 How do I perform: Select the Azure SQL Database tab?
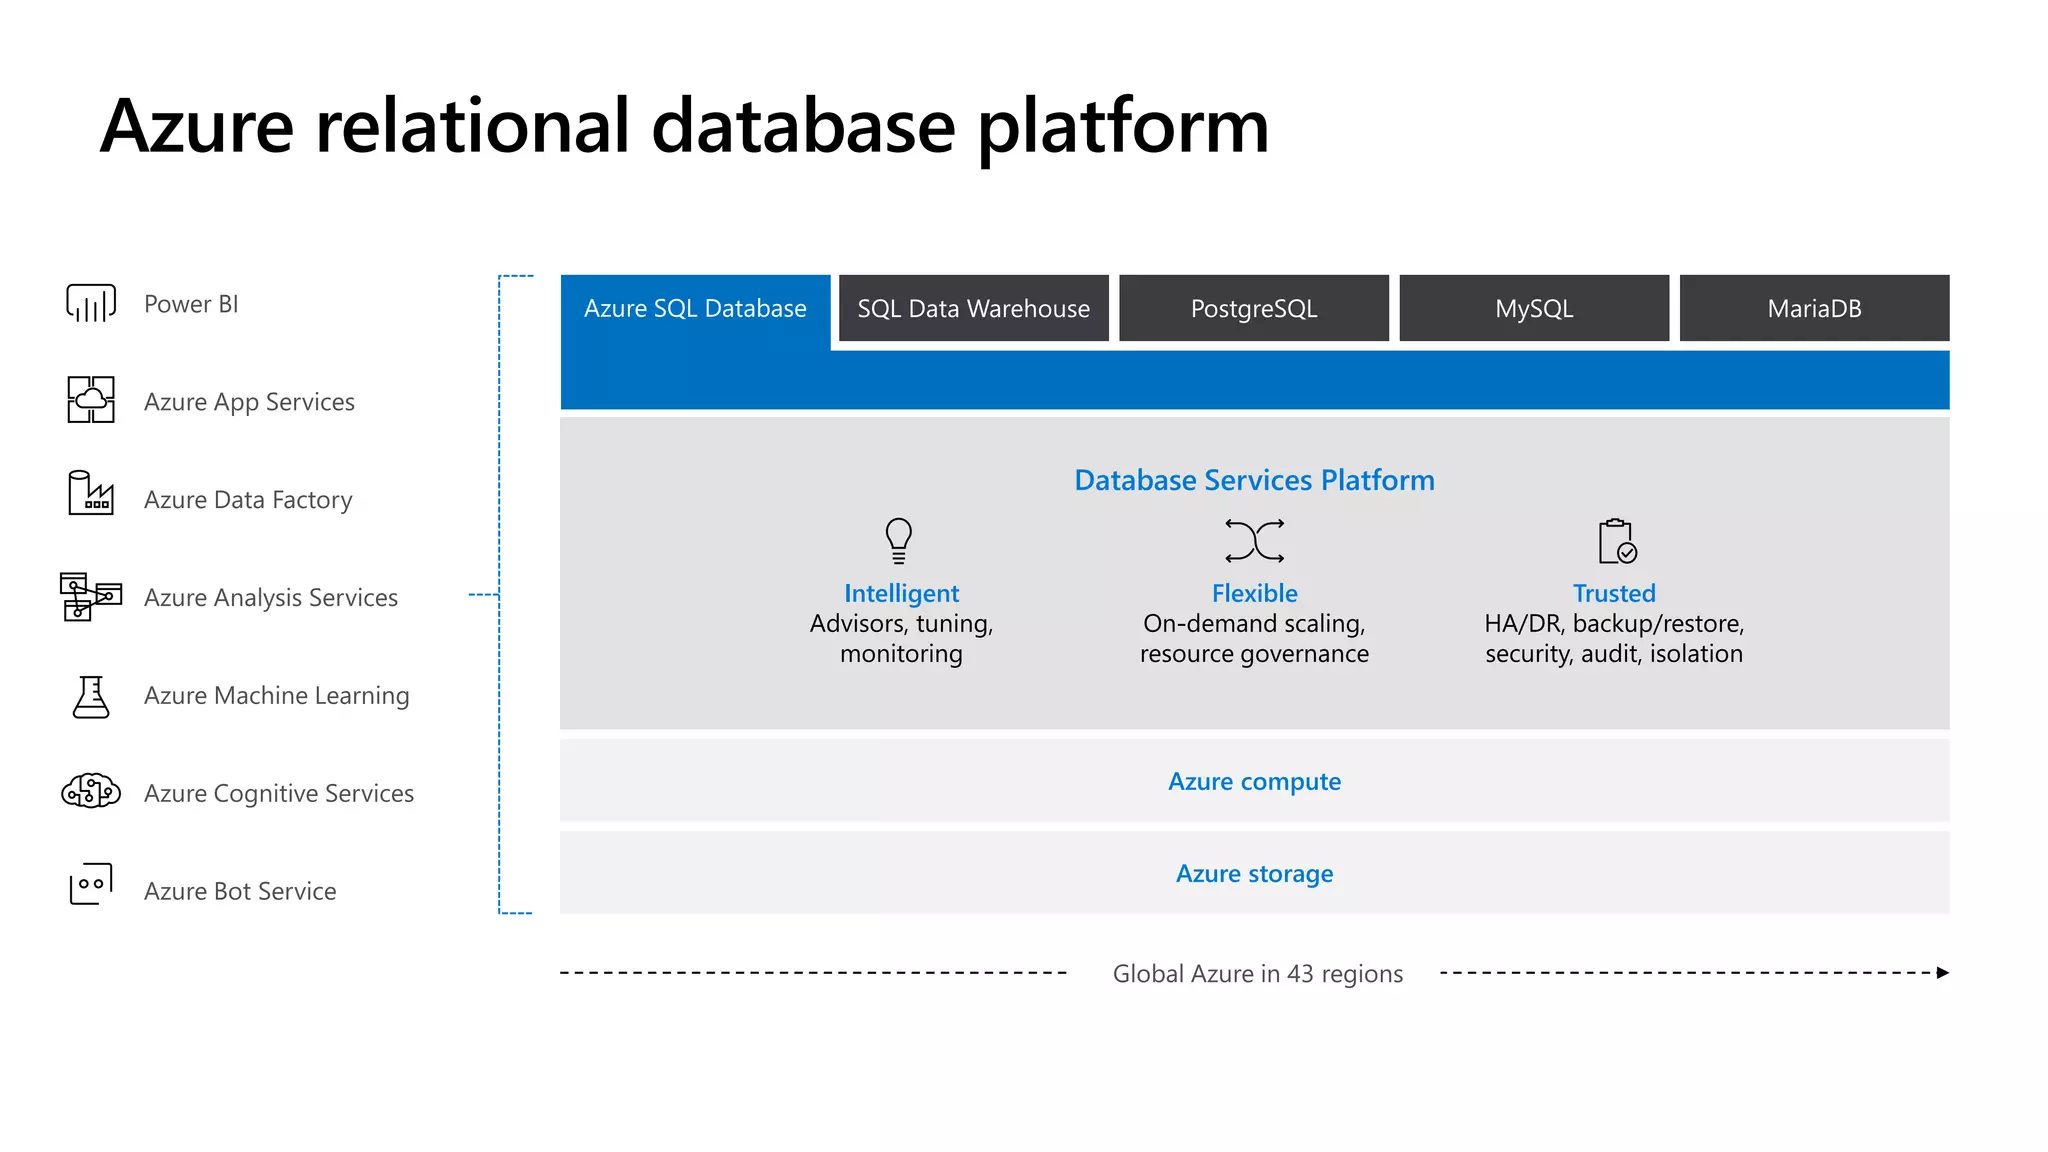(695, 308)
